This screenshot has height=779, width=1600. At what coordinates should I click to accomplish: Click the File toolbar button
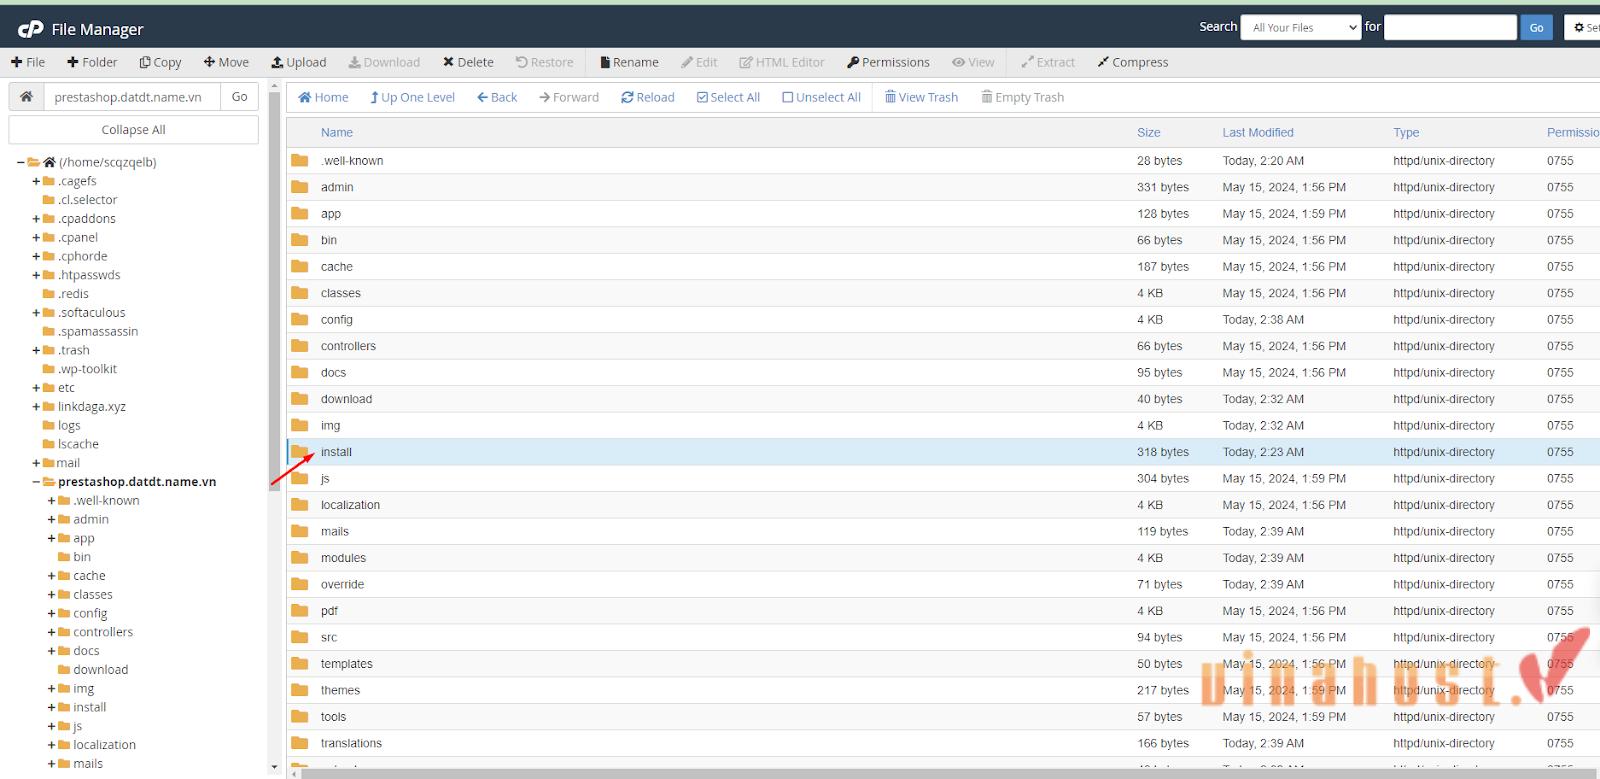tap(28, 62)
